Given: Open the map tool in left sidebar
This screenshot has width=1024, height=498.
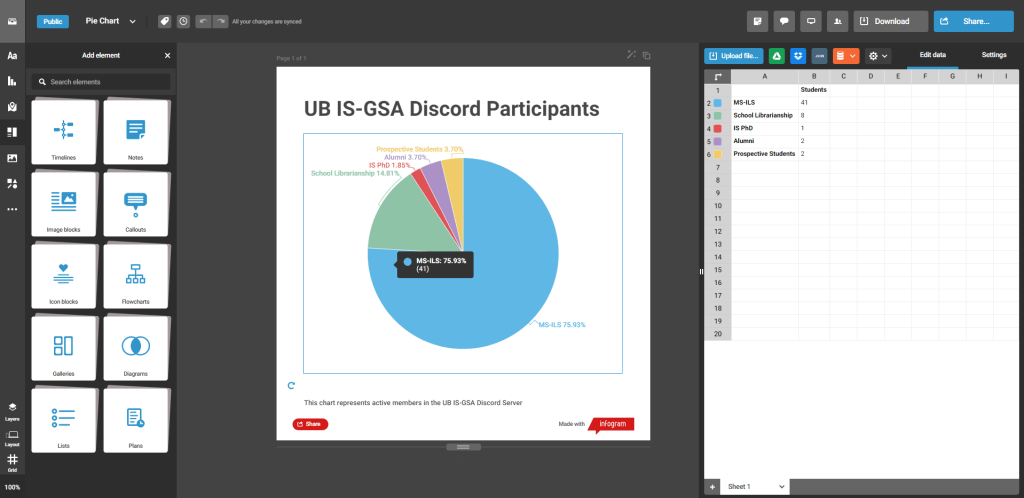Looking at the screenshot, I should [x=12, y=107].
